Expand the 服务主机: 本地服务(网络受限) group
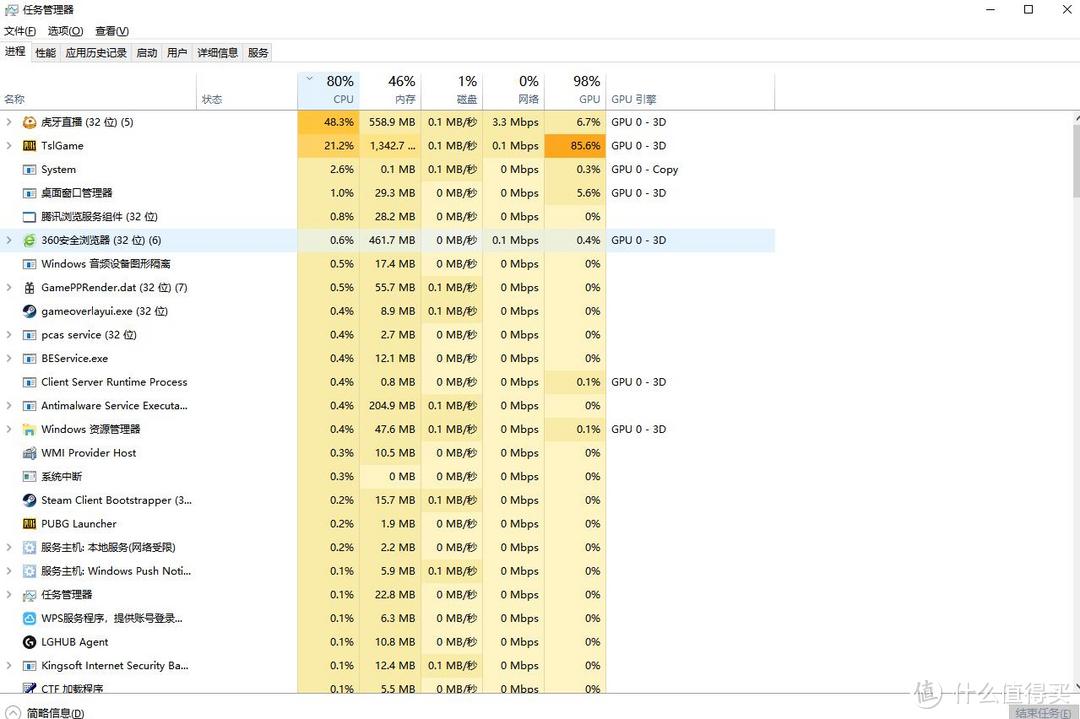 tap(9, 548)
